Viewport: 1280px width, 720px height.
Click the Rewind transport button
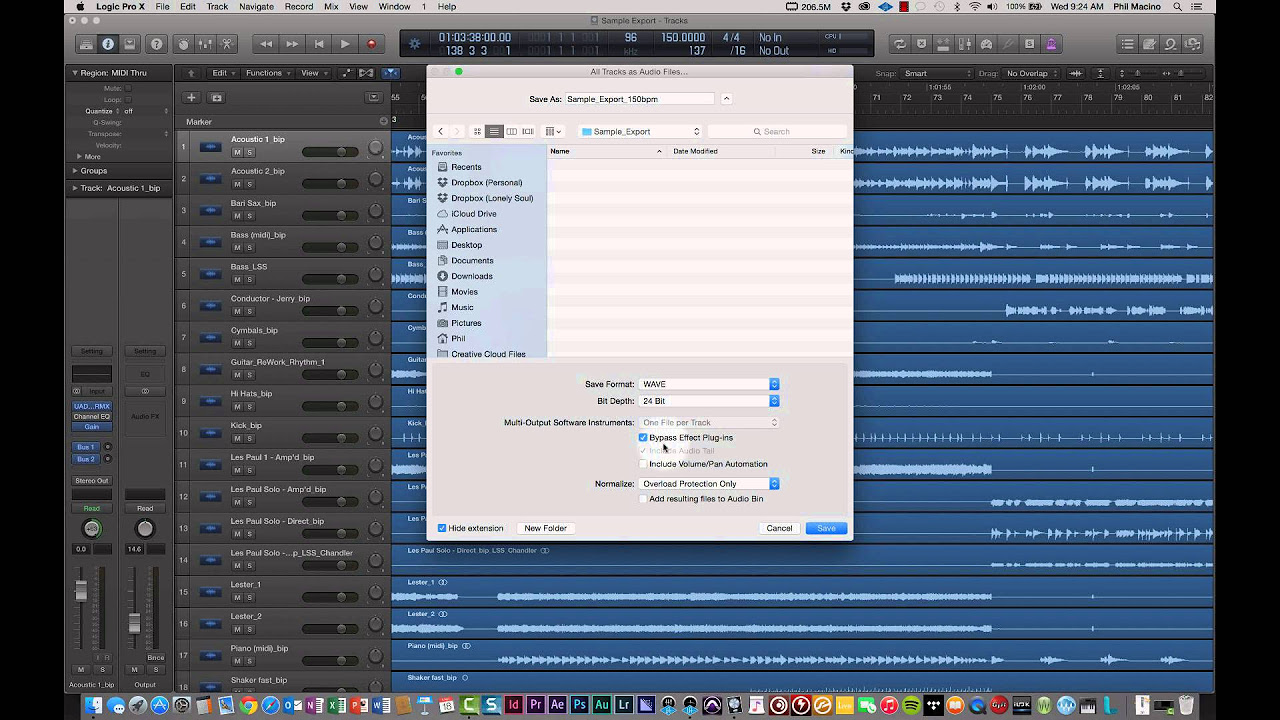266,44
